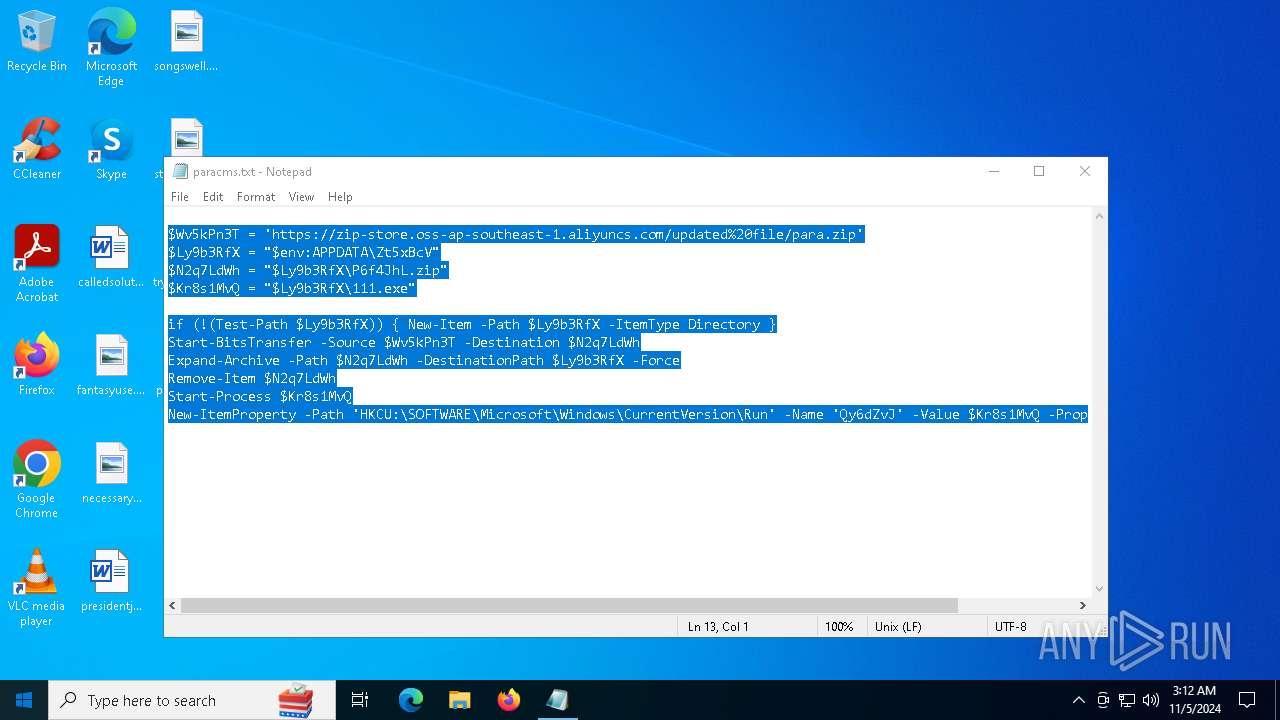This screenshot has width=1280, height=720.
Task: Select the necessary image file icon
Action: pyautogui.click(x=111, y=473)
